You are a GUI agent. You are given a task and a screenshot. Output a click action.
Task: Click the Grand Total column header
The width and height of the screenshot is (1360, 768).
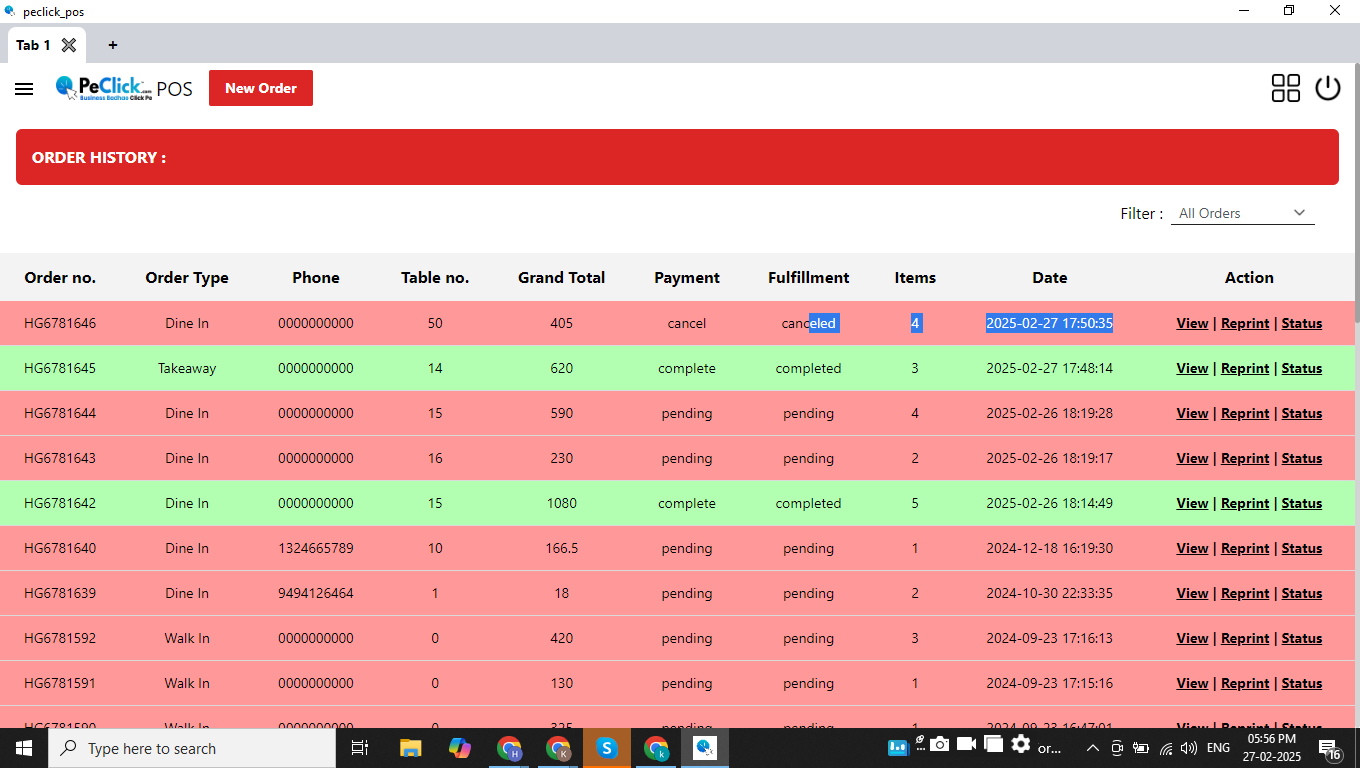pos(561,278)
